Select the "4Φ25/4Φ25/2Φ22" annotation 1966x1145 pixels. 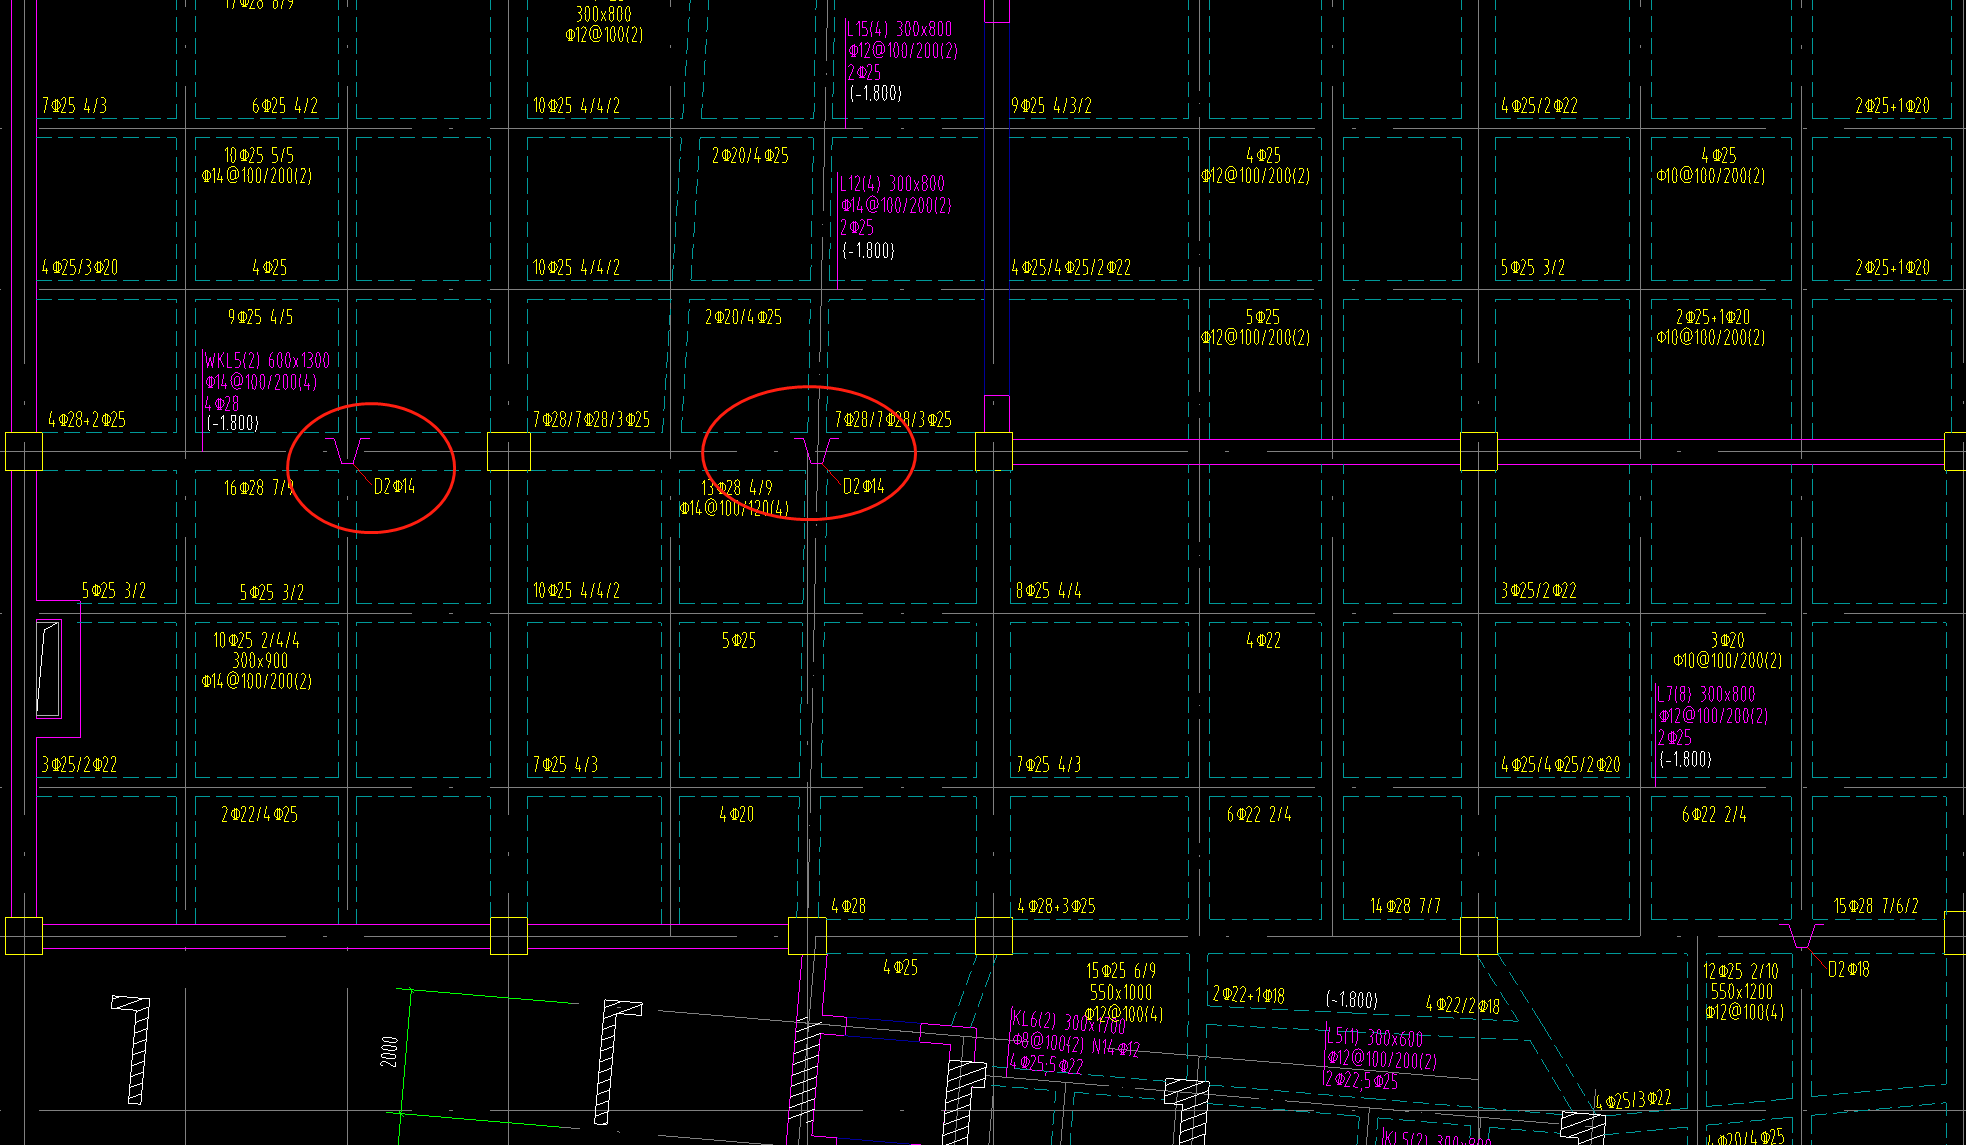pos(1071,268)
